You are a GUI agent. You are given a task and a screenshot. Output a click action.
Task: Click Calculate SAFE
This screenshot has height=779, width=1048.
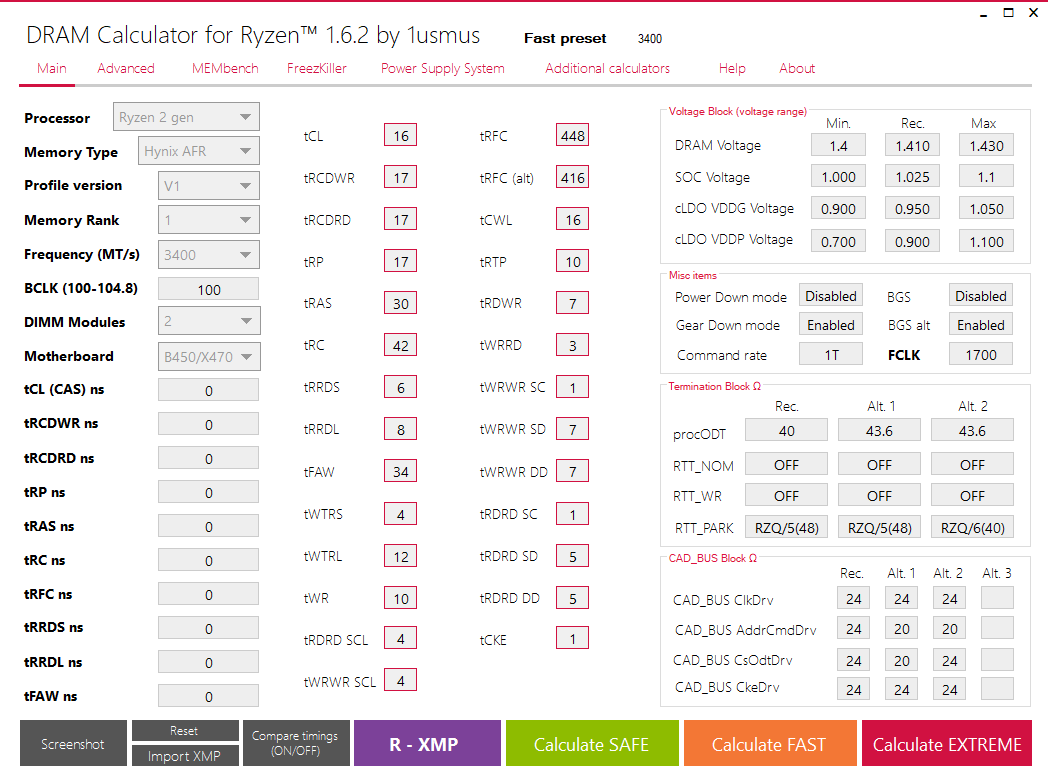coord(592,744)
